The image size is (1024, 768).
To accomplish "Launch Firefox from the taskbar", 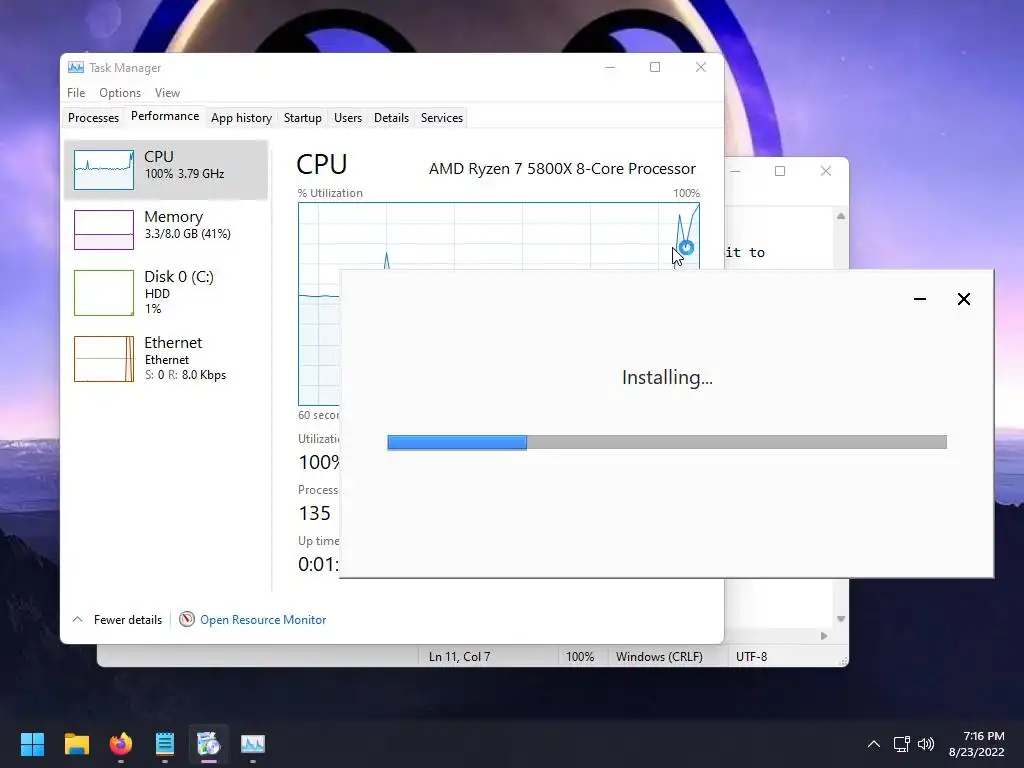I will [121, 744].
